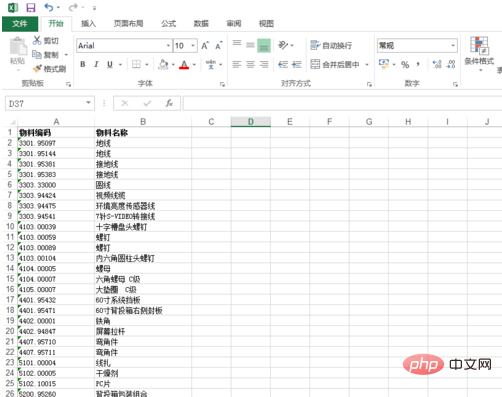Expand fill color dropdown arrow
The width and height of the screenshot is (502, 397).
click(x=173, y=65)
